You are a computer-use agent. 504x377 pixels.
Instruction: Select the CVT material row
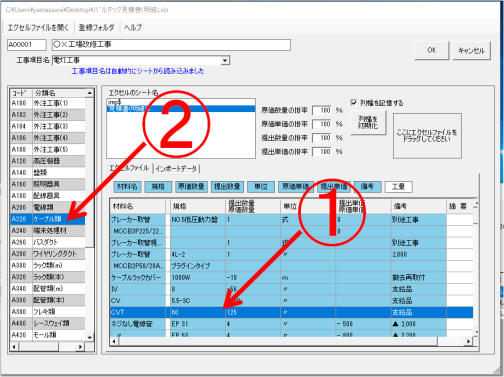tap(291, 312)
